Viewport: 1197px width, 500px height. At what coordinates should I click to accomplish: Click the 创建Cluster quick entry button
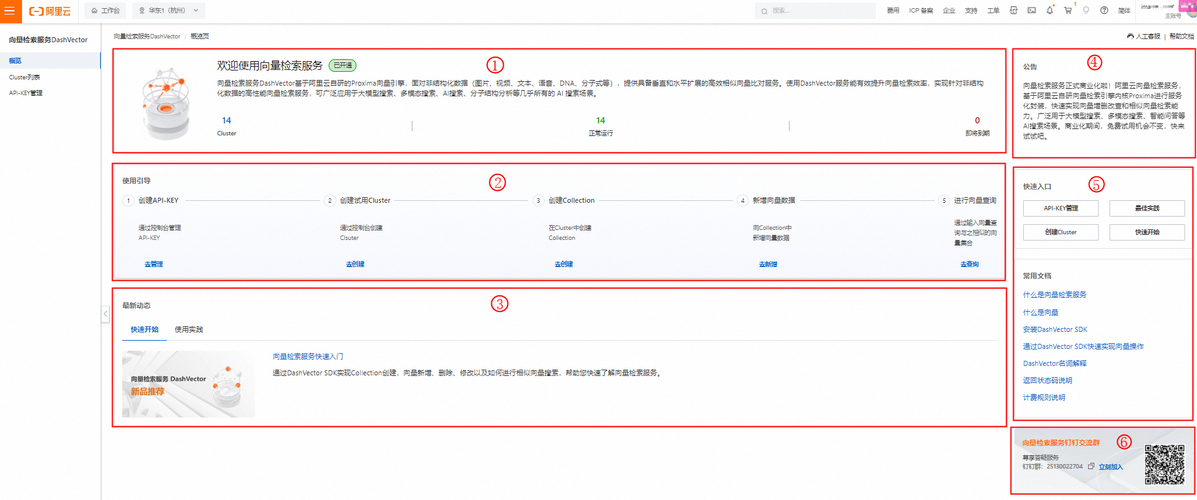click(1060, 231)
